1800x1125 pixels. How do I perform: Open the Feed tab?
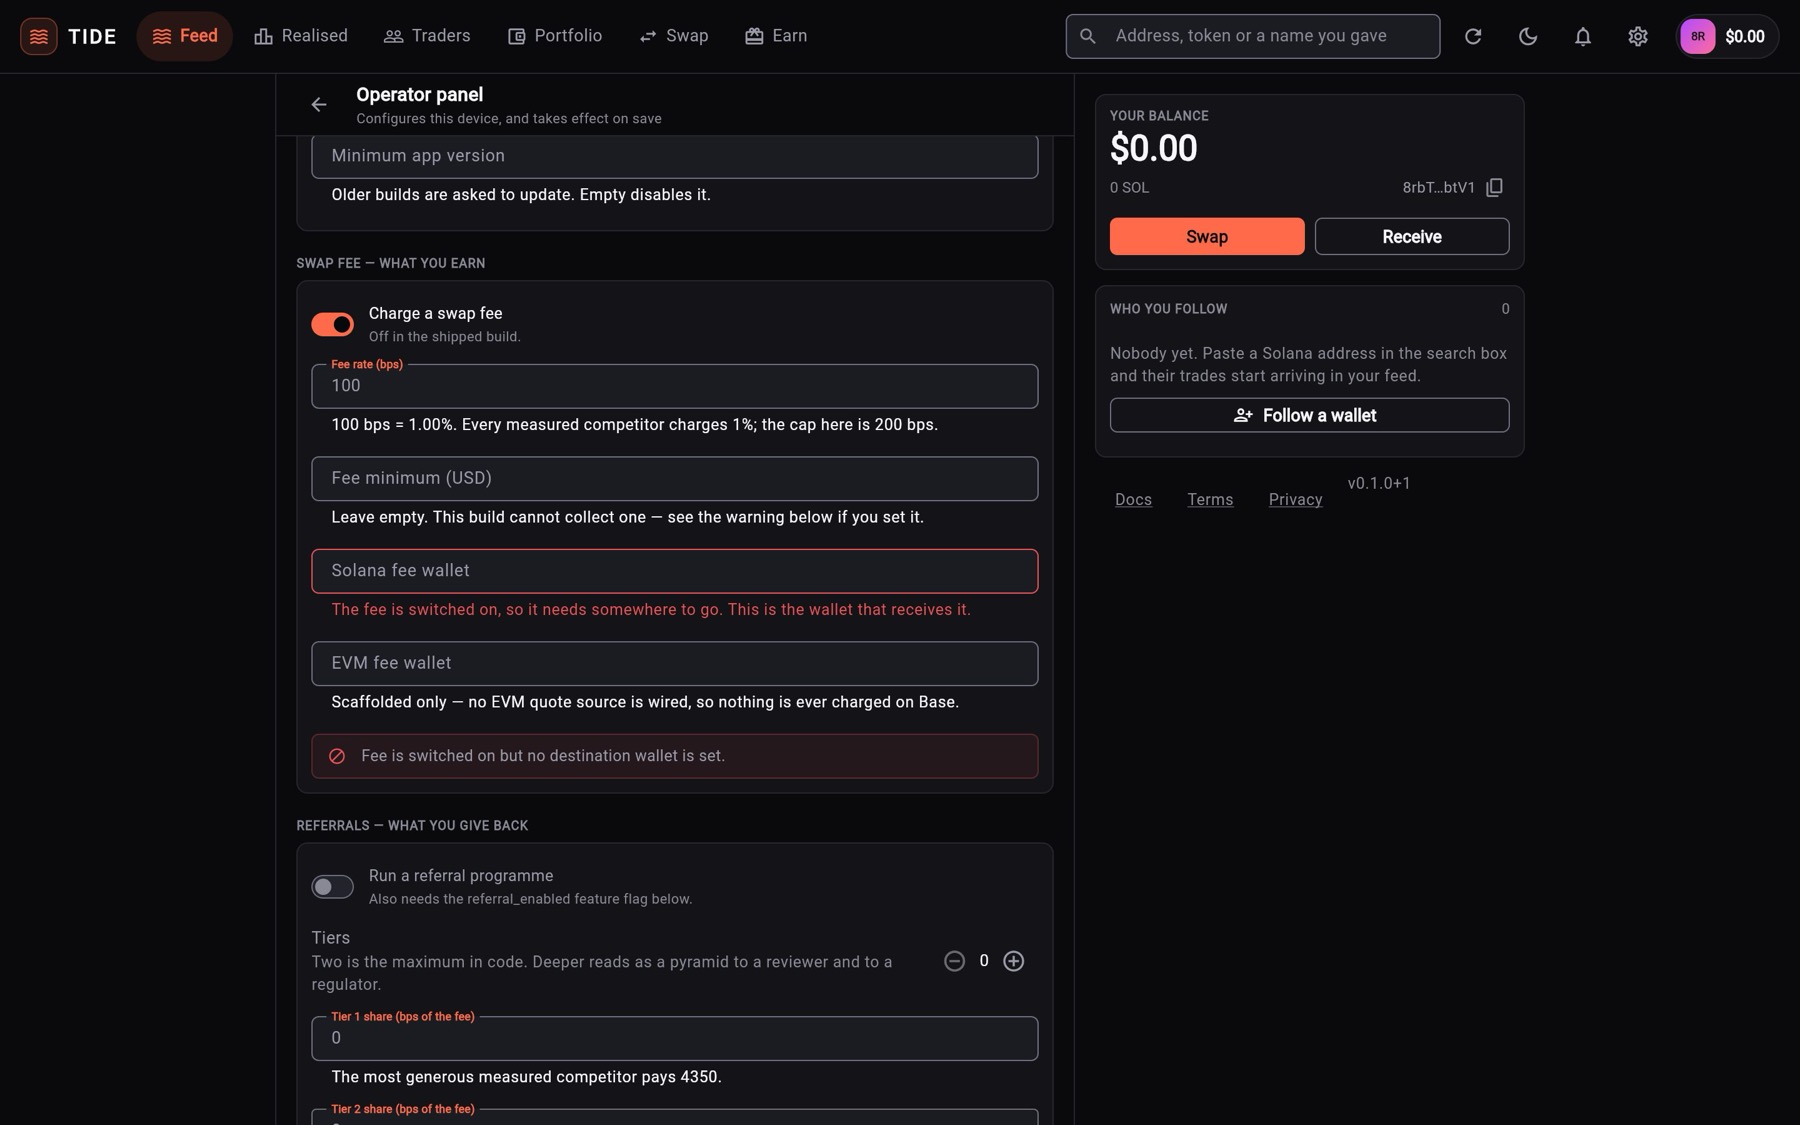coord(185,36)
